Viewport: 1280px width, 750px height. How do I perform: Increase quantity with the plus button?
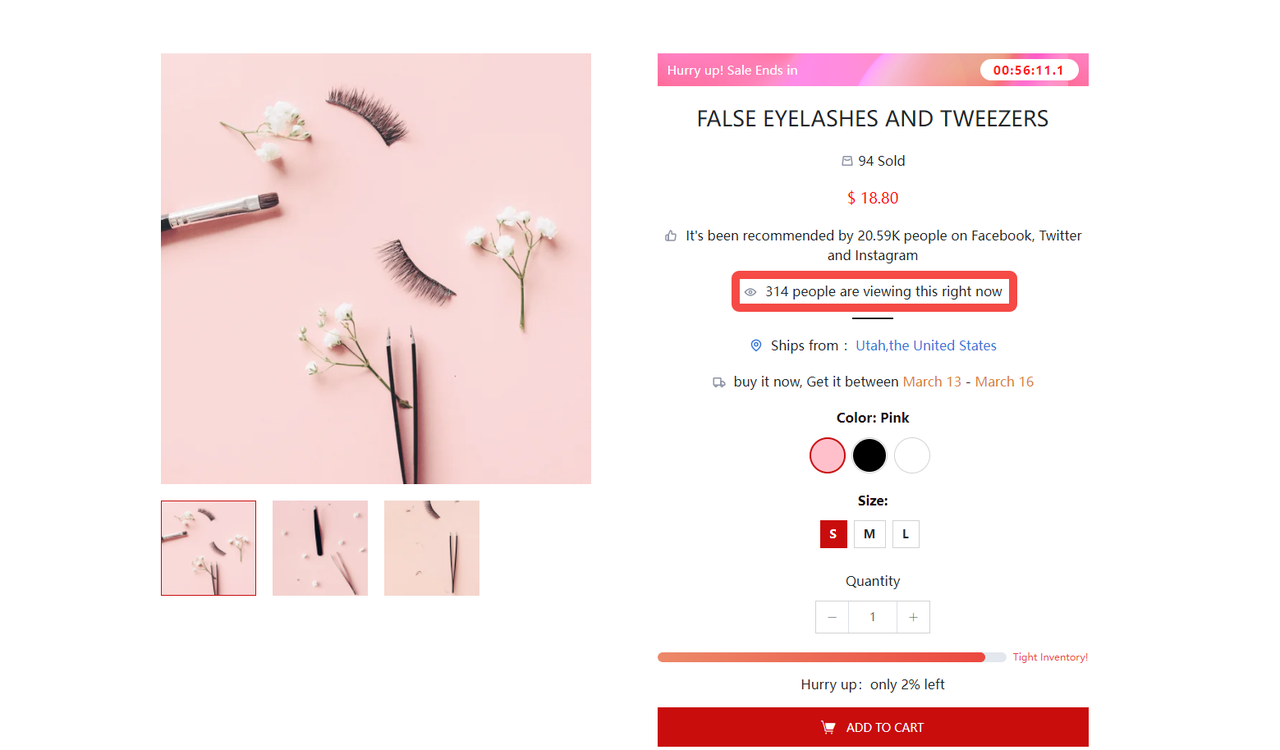click(913, 617)
